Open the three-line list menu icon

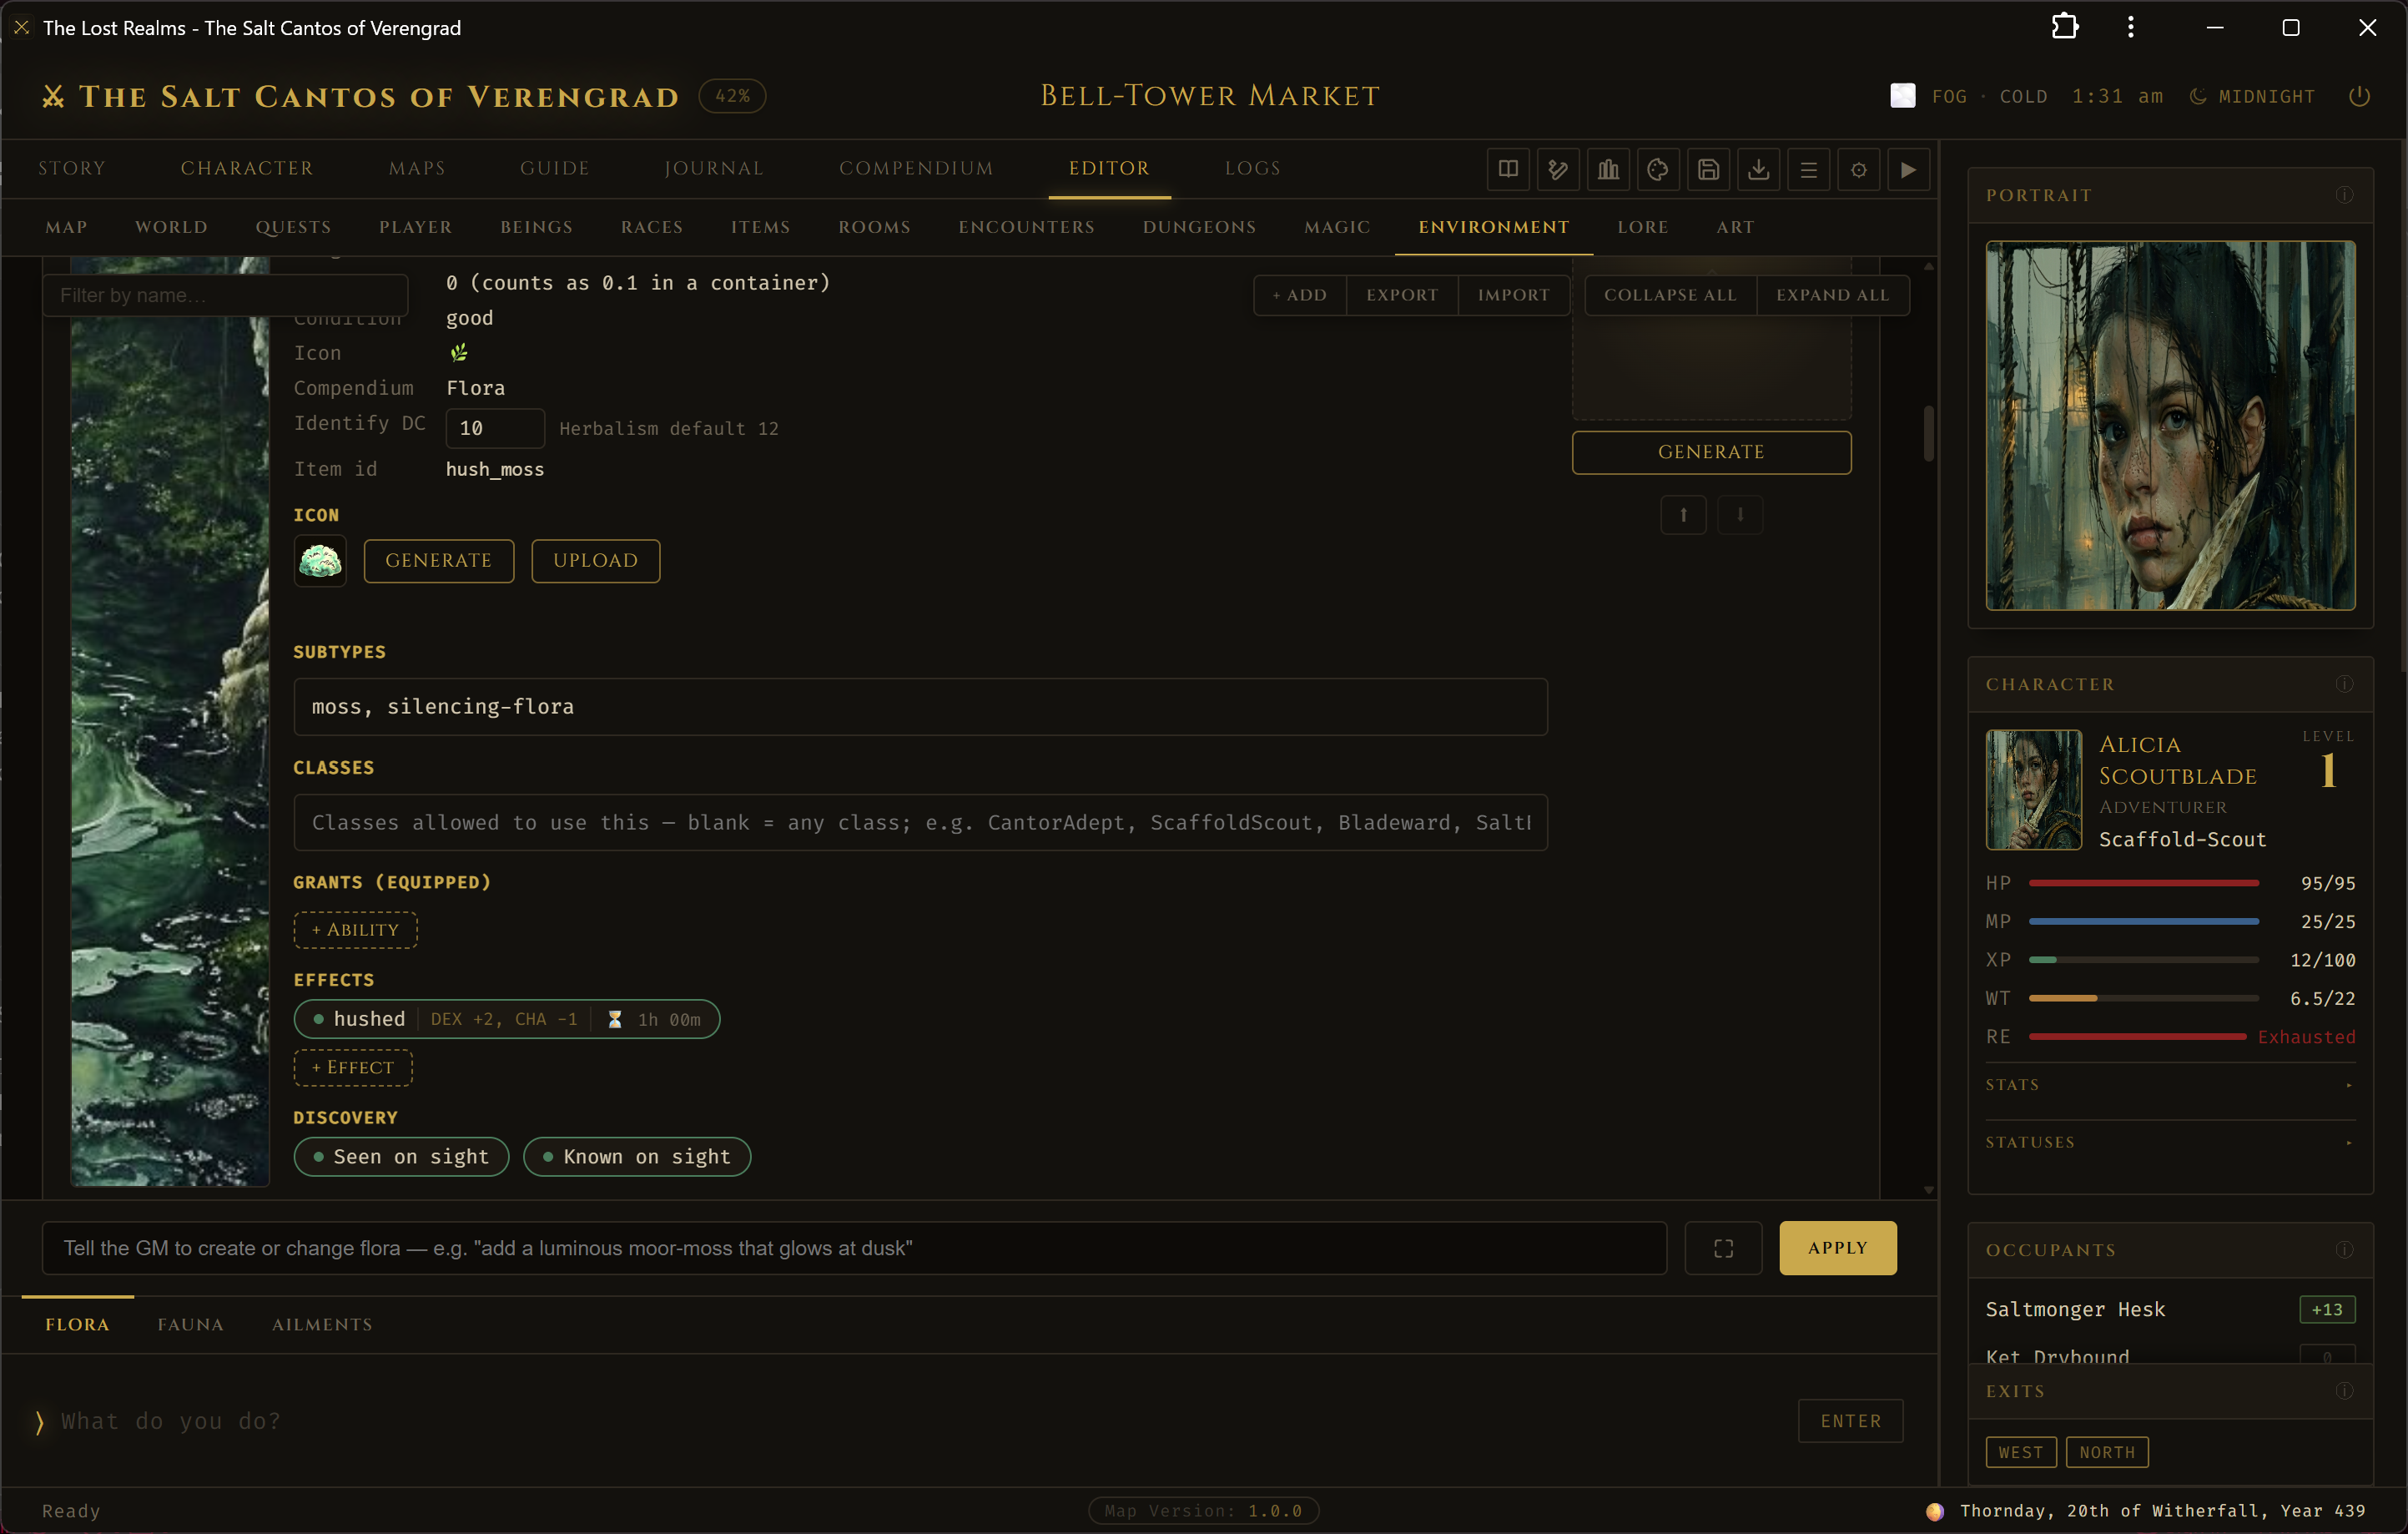coord(1808,169)
